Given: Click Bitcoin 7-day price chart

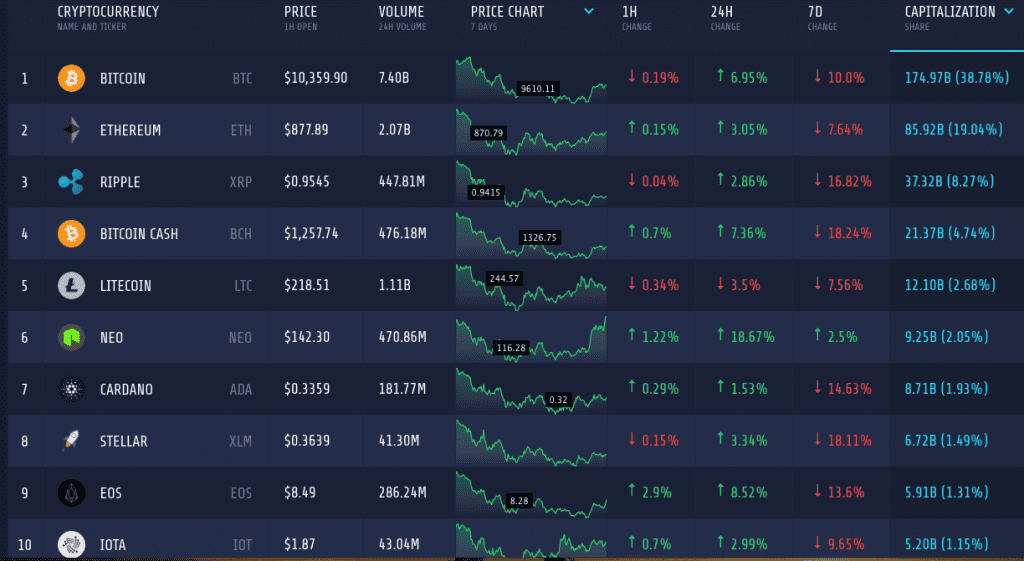Looking at the screenshot, I should [x=531, y=80].
